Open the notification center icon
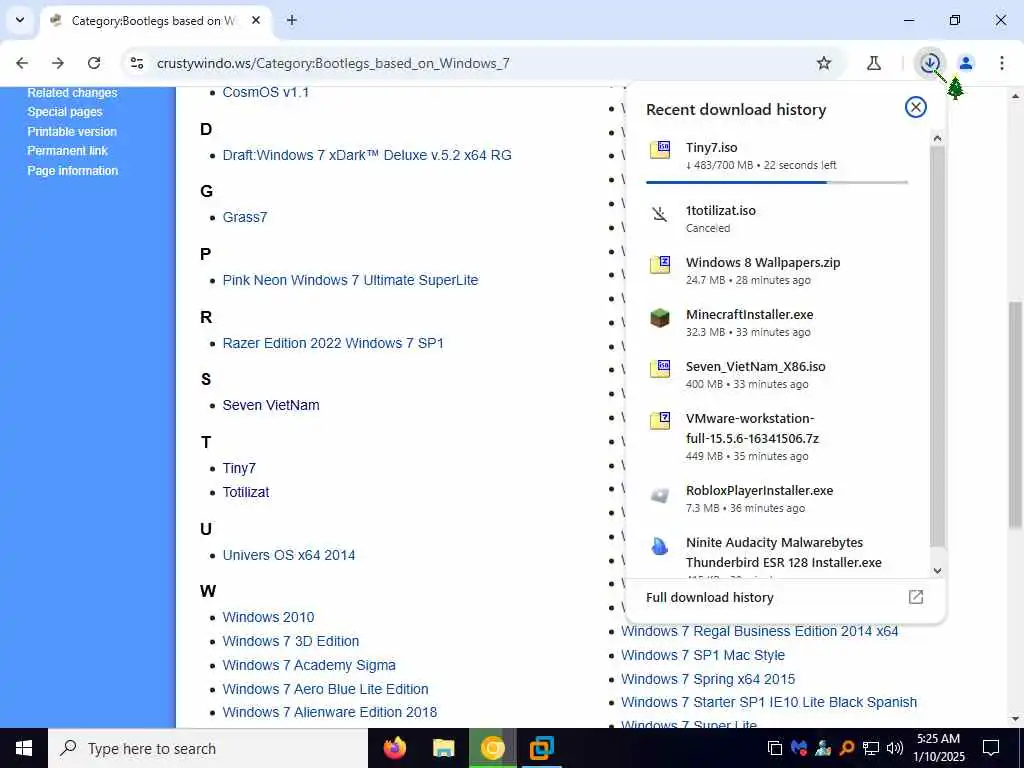 coord(991,748)
